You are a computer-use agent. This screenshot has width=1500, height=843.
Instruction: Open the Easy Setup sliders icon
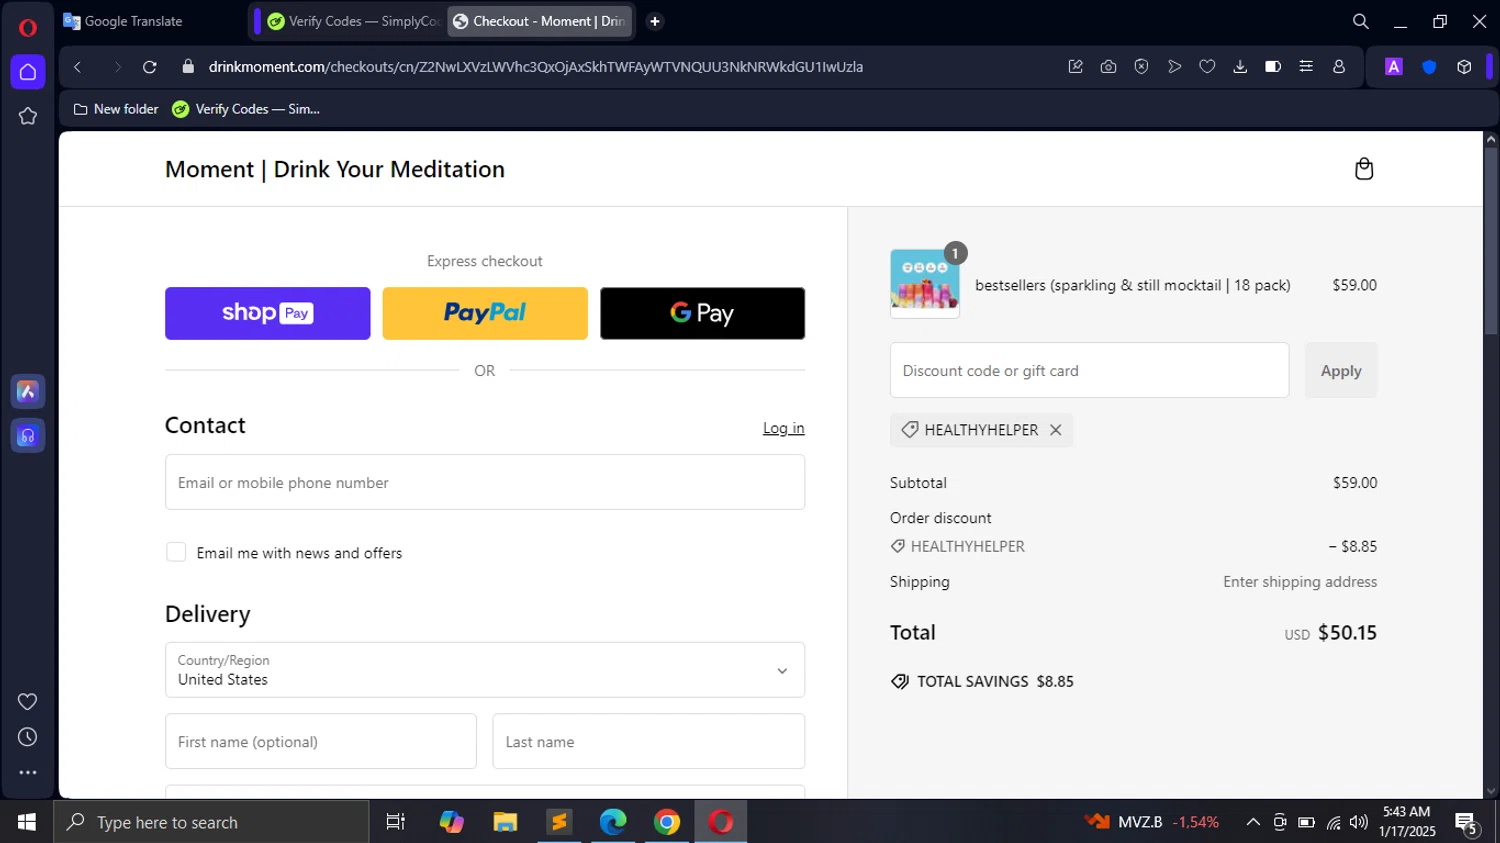point(1306,67)
